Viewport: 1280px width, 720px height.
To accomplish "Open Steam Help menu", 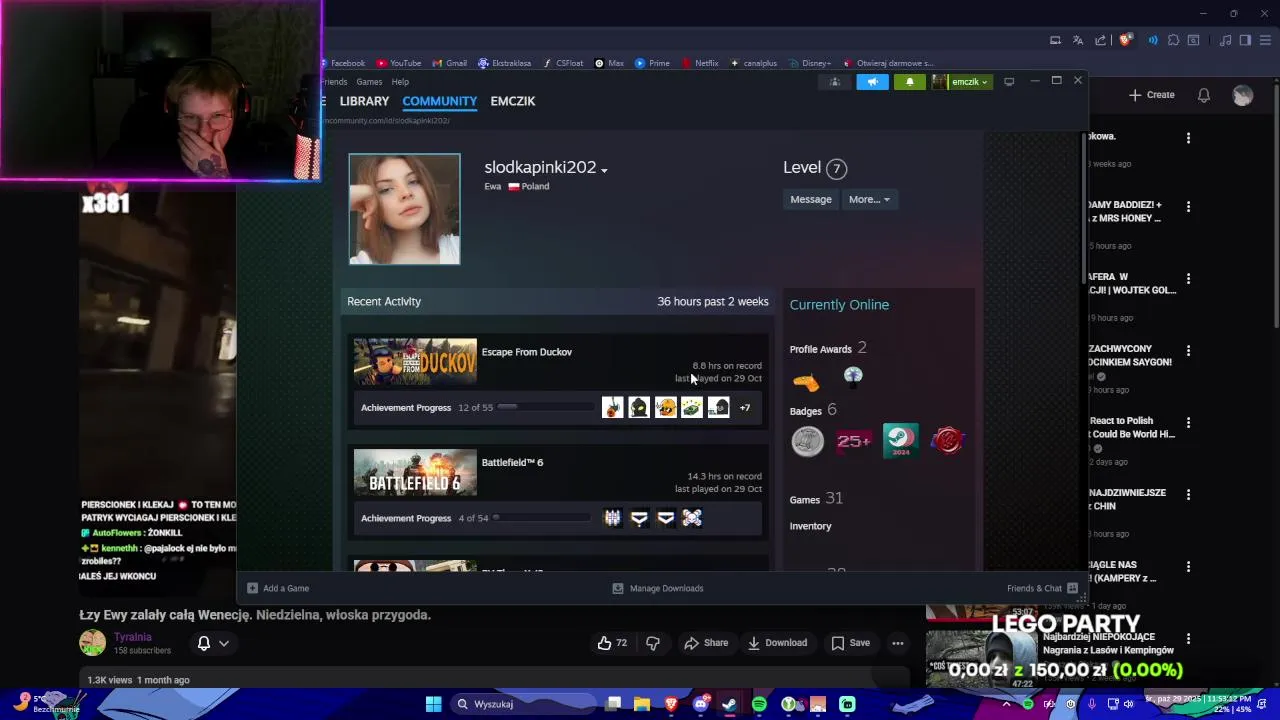I will 400,82.
